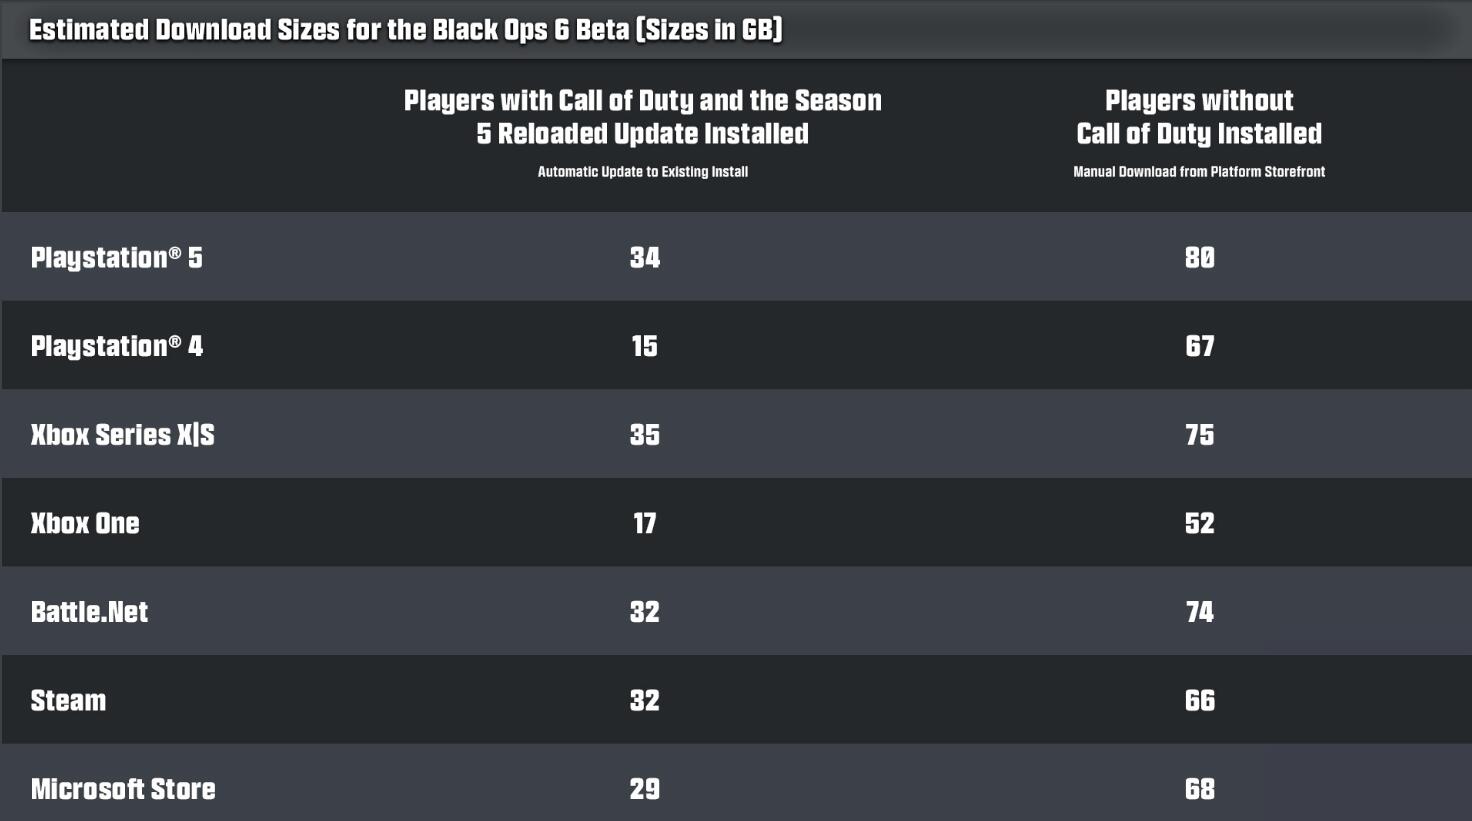The width and height of the screenshot is (1472, 821).
Task: Select the 80 GB value for Playstation 5
Action: pos(1199,258)
